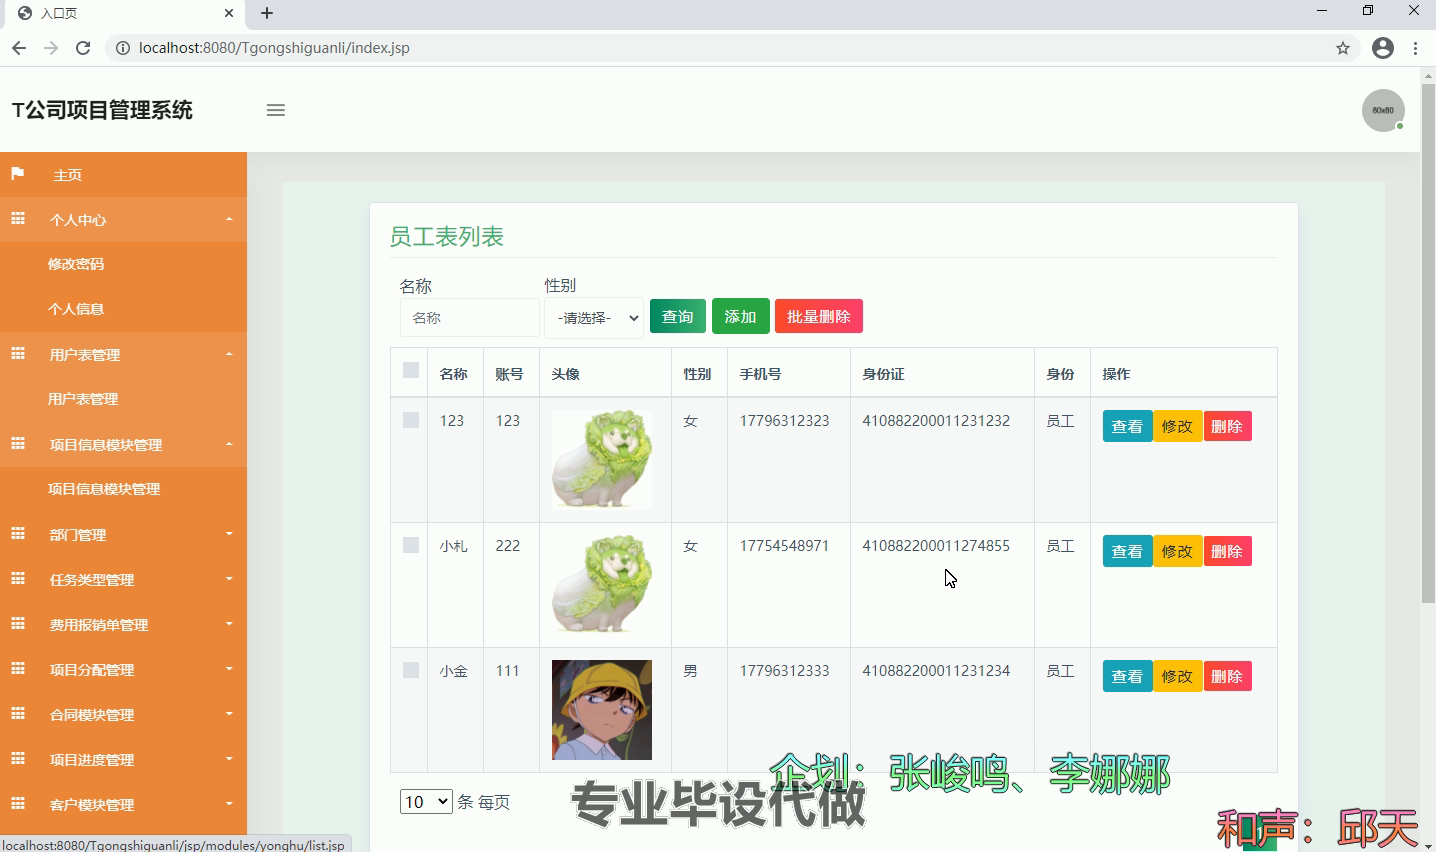1436x852 pixels.
Task: Collapse the 个人中心 menu arrow
Action: 229,219
